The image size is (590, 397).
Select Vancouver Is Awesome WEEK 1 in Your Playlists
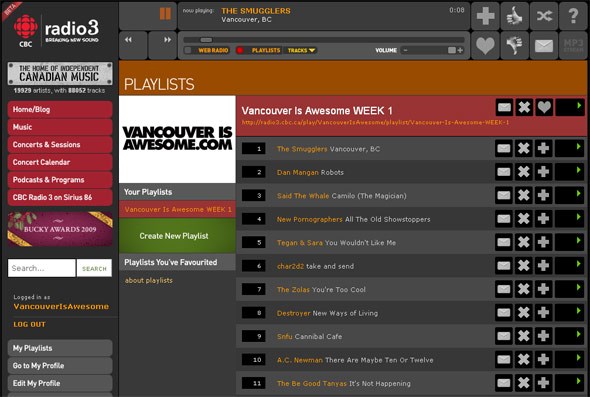[x=177, y=209]
